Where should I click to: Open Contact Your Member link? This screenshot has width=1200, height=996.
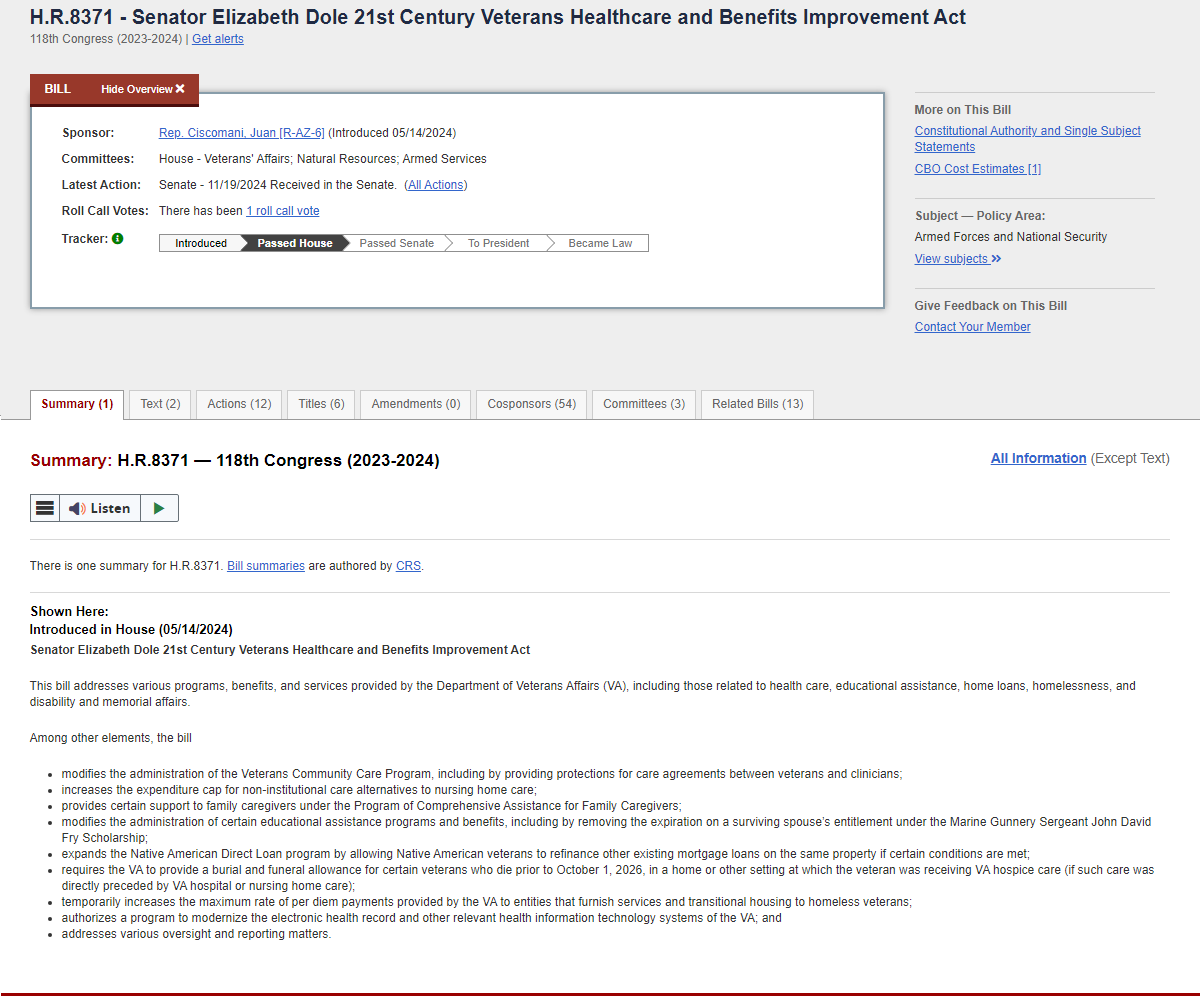[973, 327]
